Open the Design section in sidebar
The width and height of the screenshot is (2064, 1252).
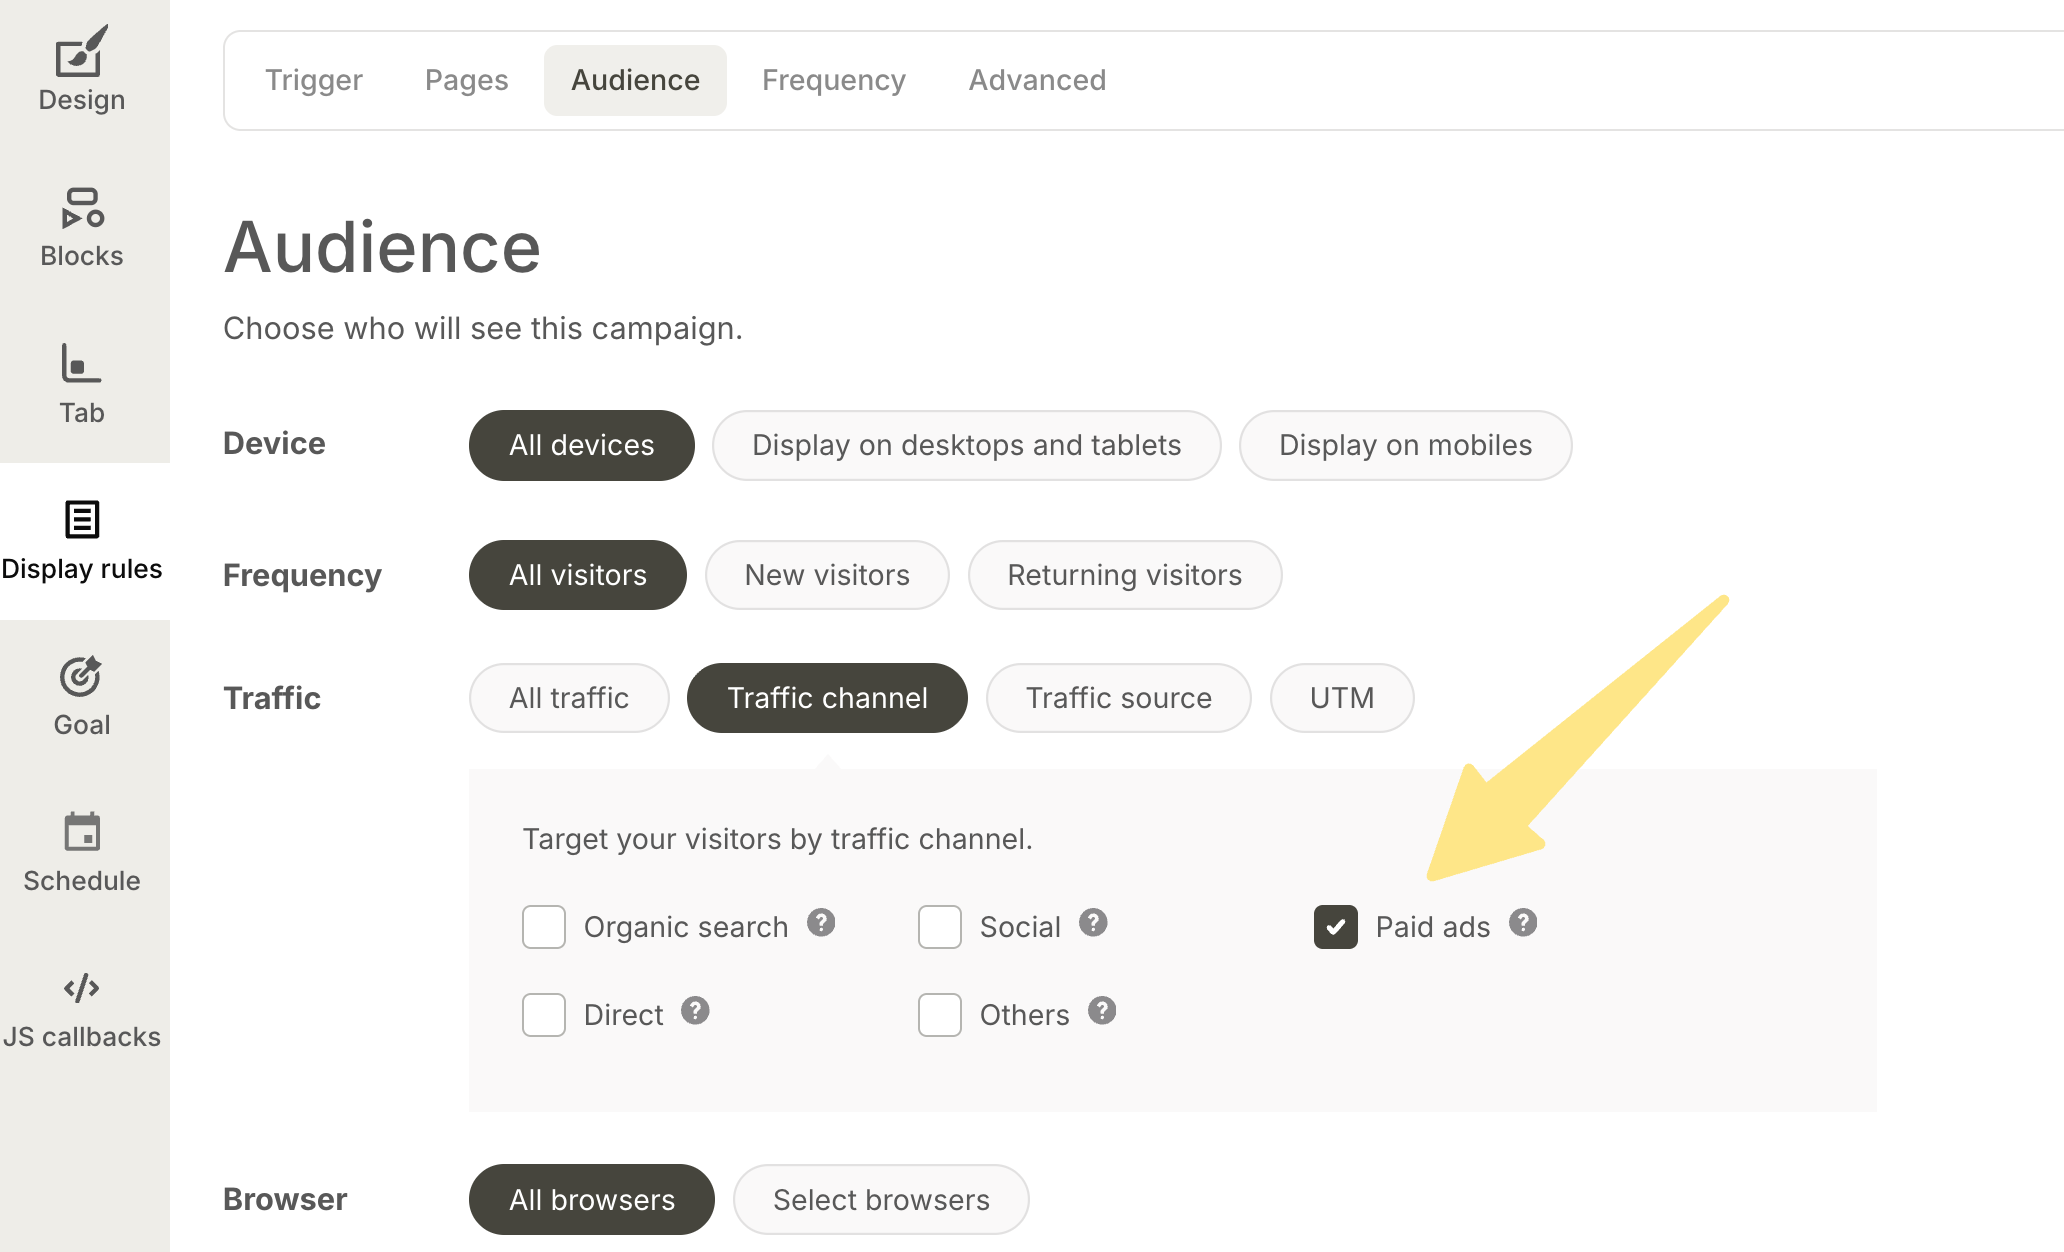[x=82, y=70]
